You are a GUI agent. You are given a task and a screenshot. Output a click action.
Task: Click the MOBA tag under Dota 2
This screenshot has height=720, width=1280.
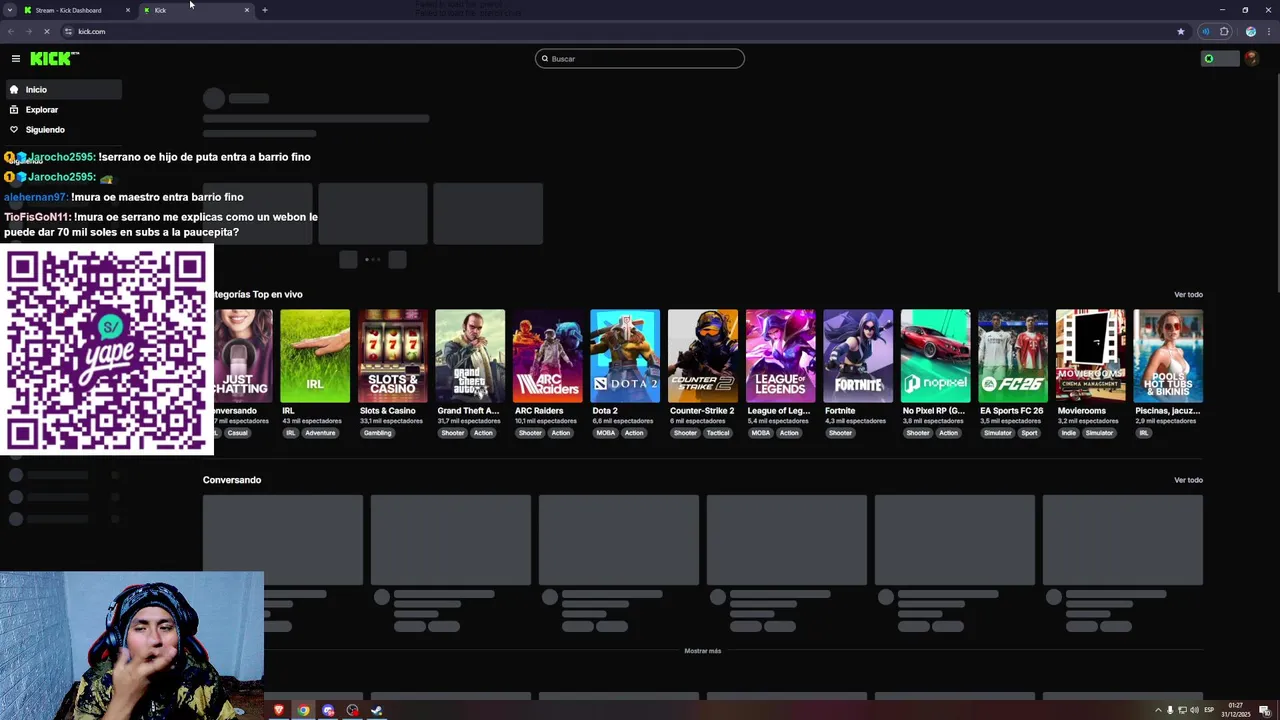[606, 433]
